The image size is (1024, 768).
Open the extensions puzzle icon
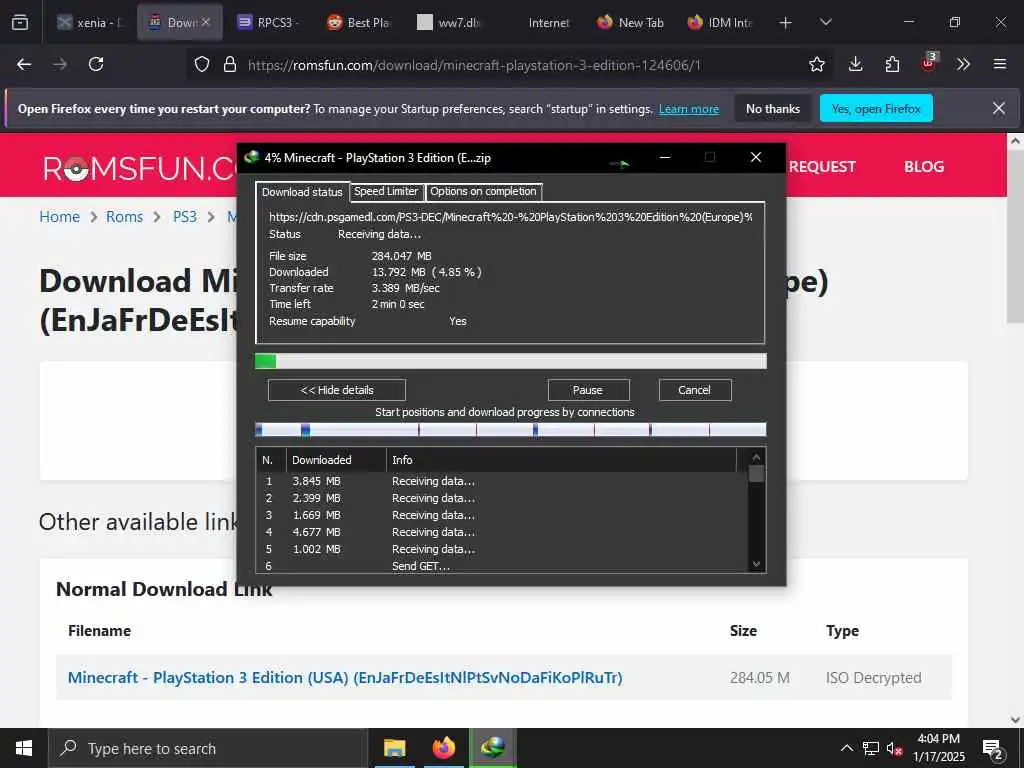892,65
